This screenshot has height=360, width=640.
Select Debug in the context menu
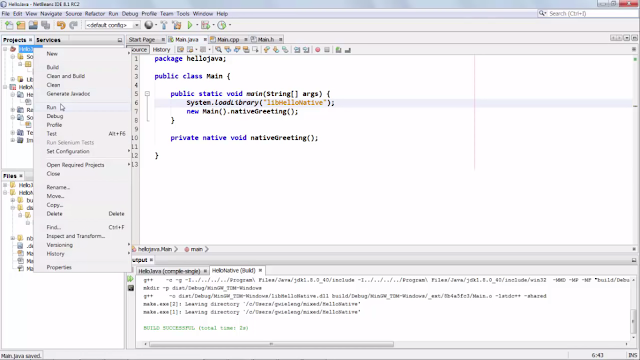point(82,116)
